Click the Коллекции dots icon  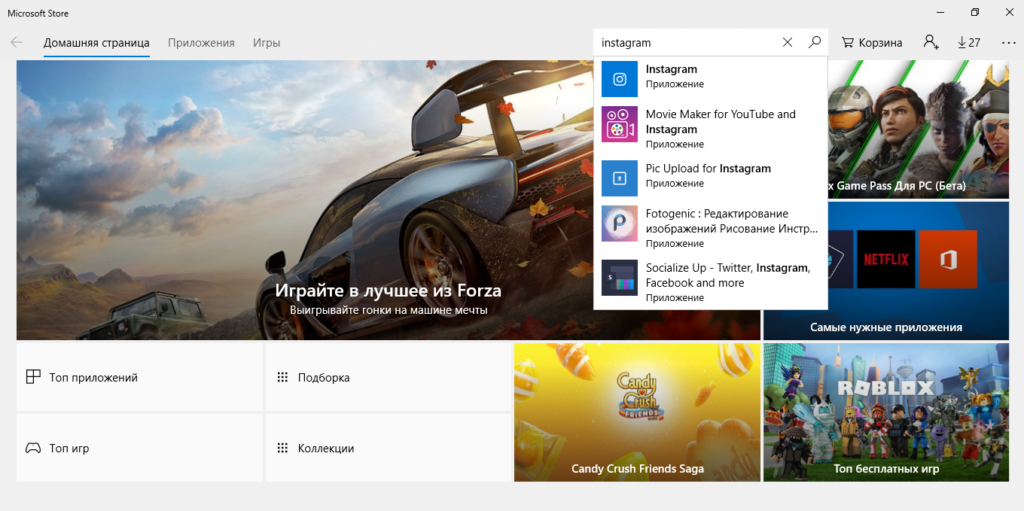tap(282, 448)
